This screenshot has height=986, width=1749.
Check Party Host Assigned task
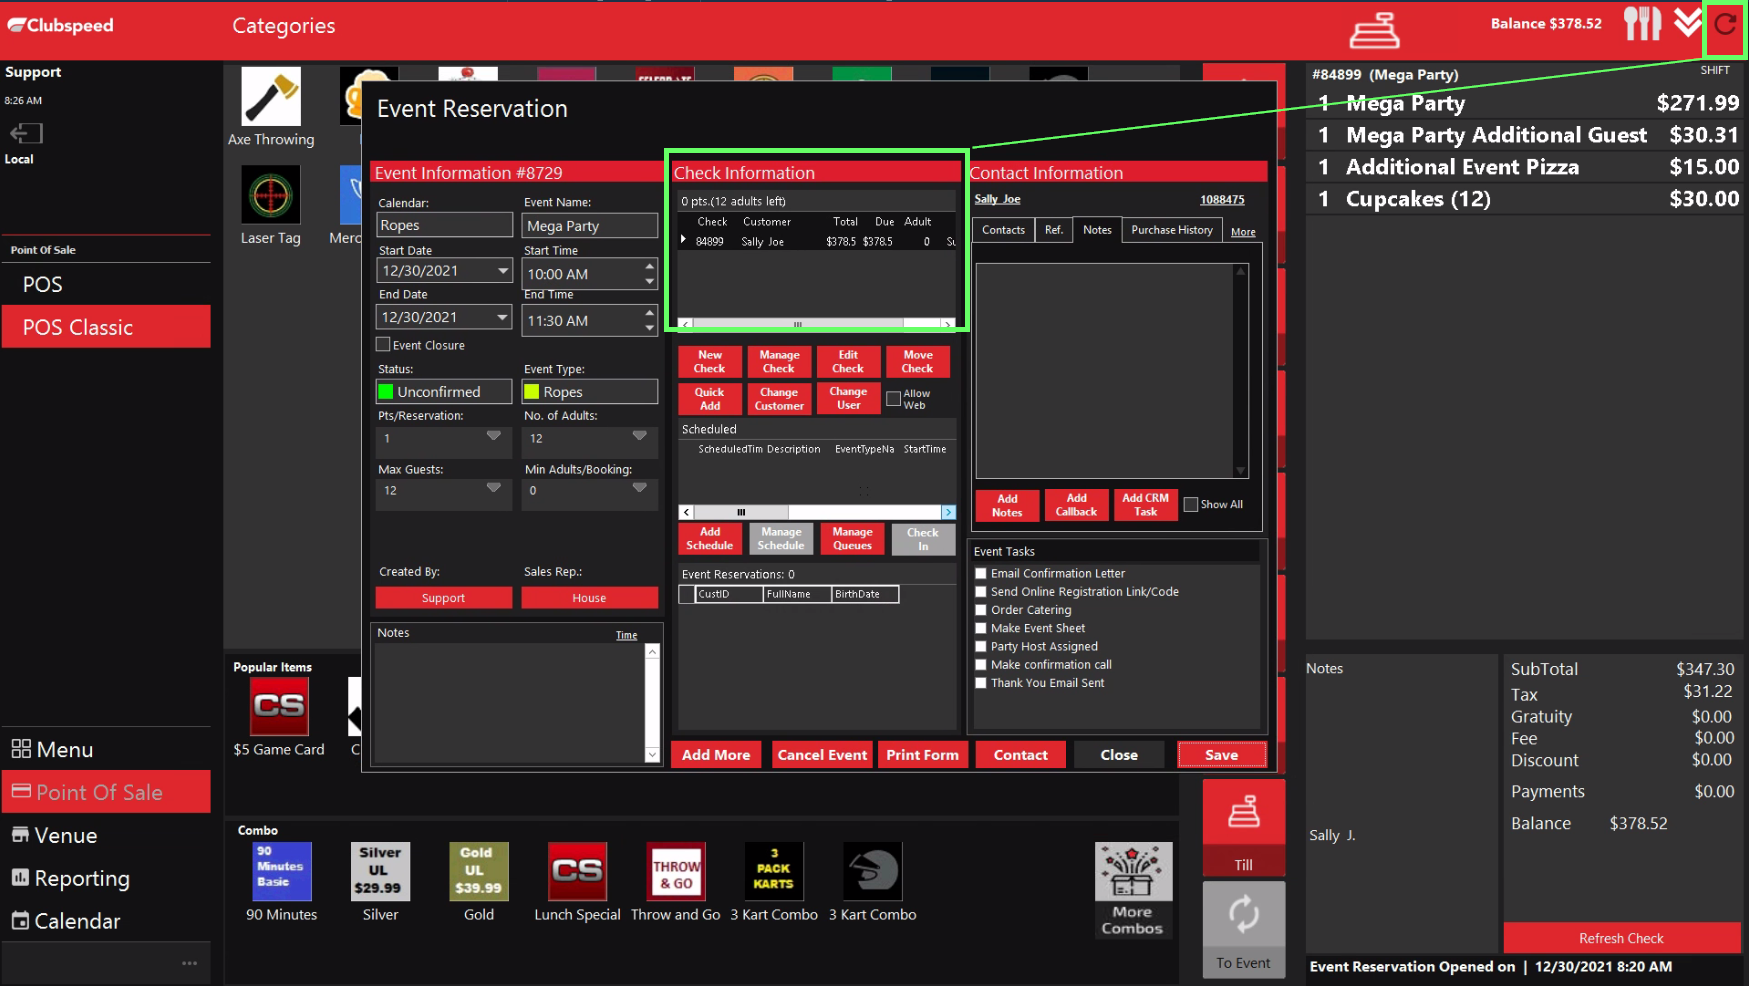[981, 646]
